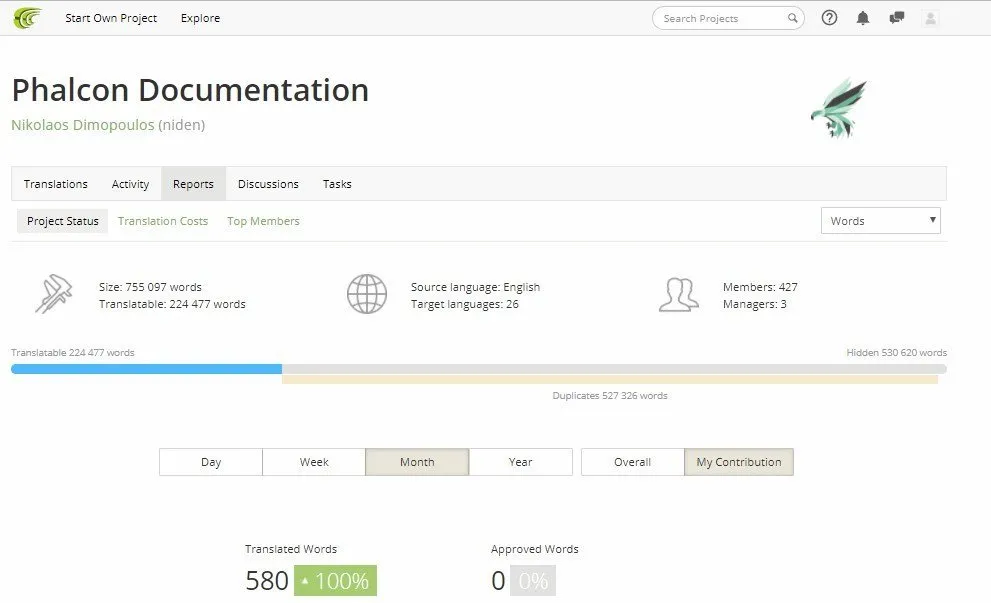Select the Month period toggle
The image size is (991, 603).
pos(417,462)
